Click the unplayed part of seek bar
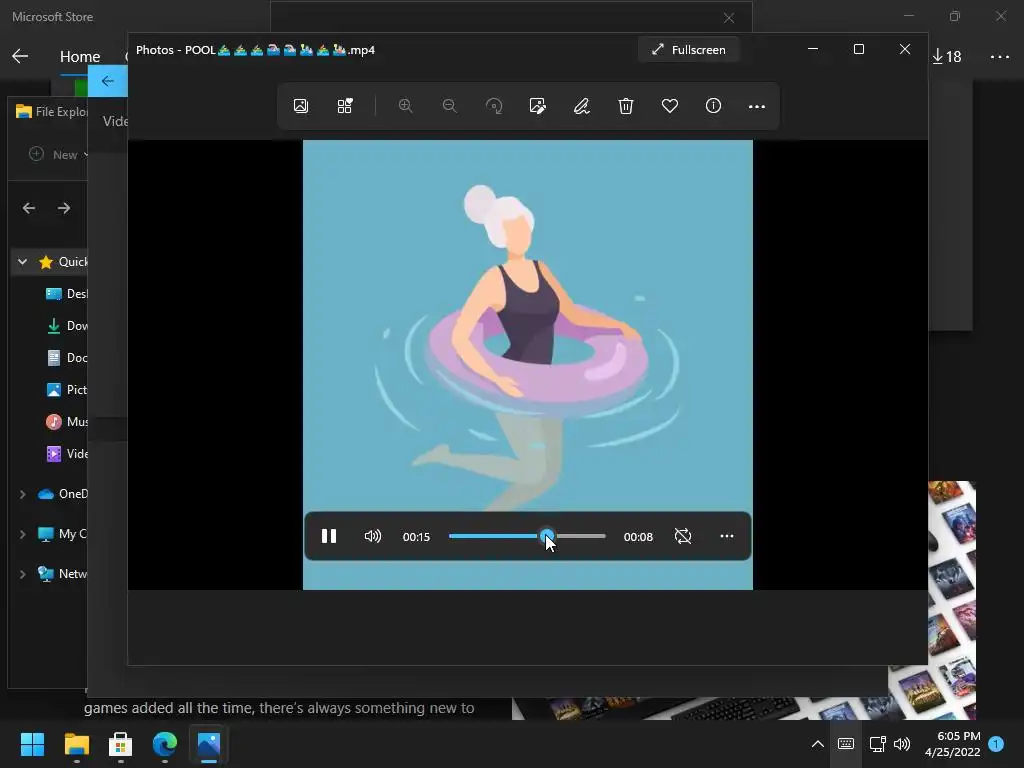 point(580,536)
